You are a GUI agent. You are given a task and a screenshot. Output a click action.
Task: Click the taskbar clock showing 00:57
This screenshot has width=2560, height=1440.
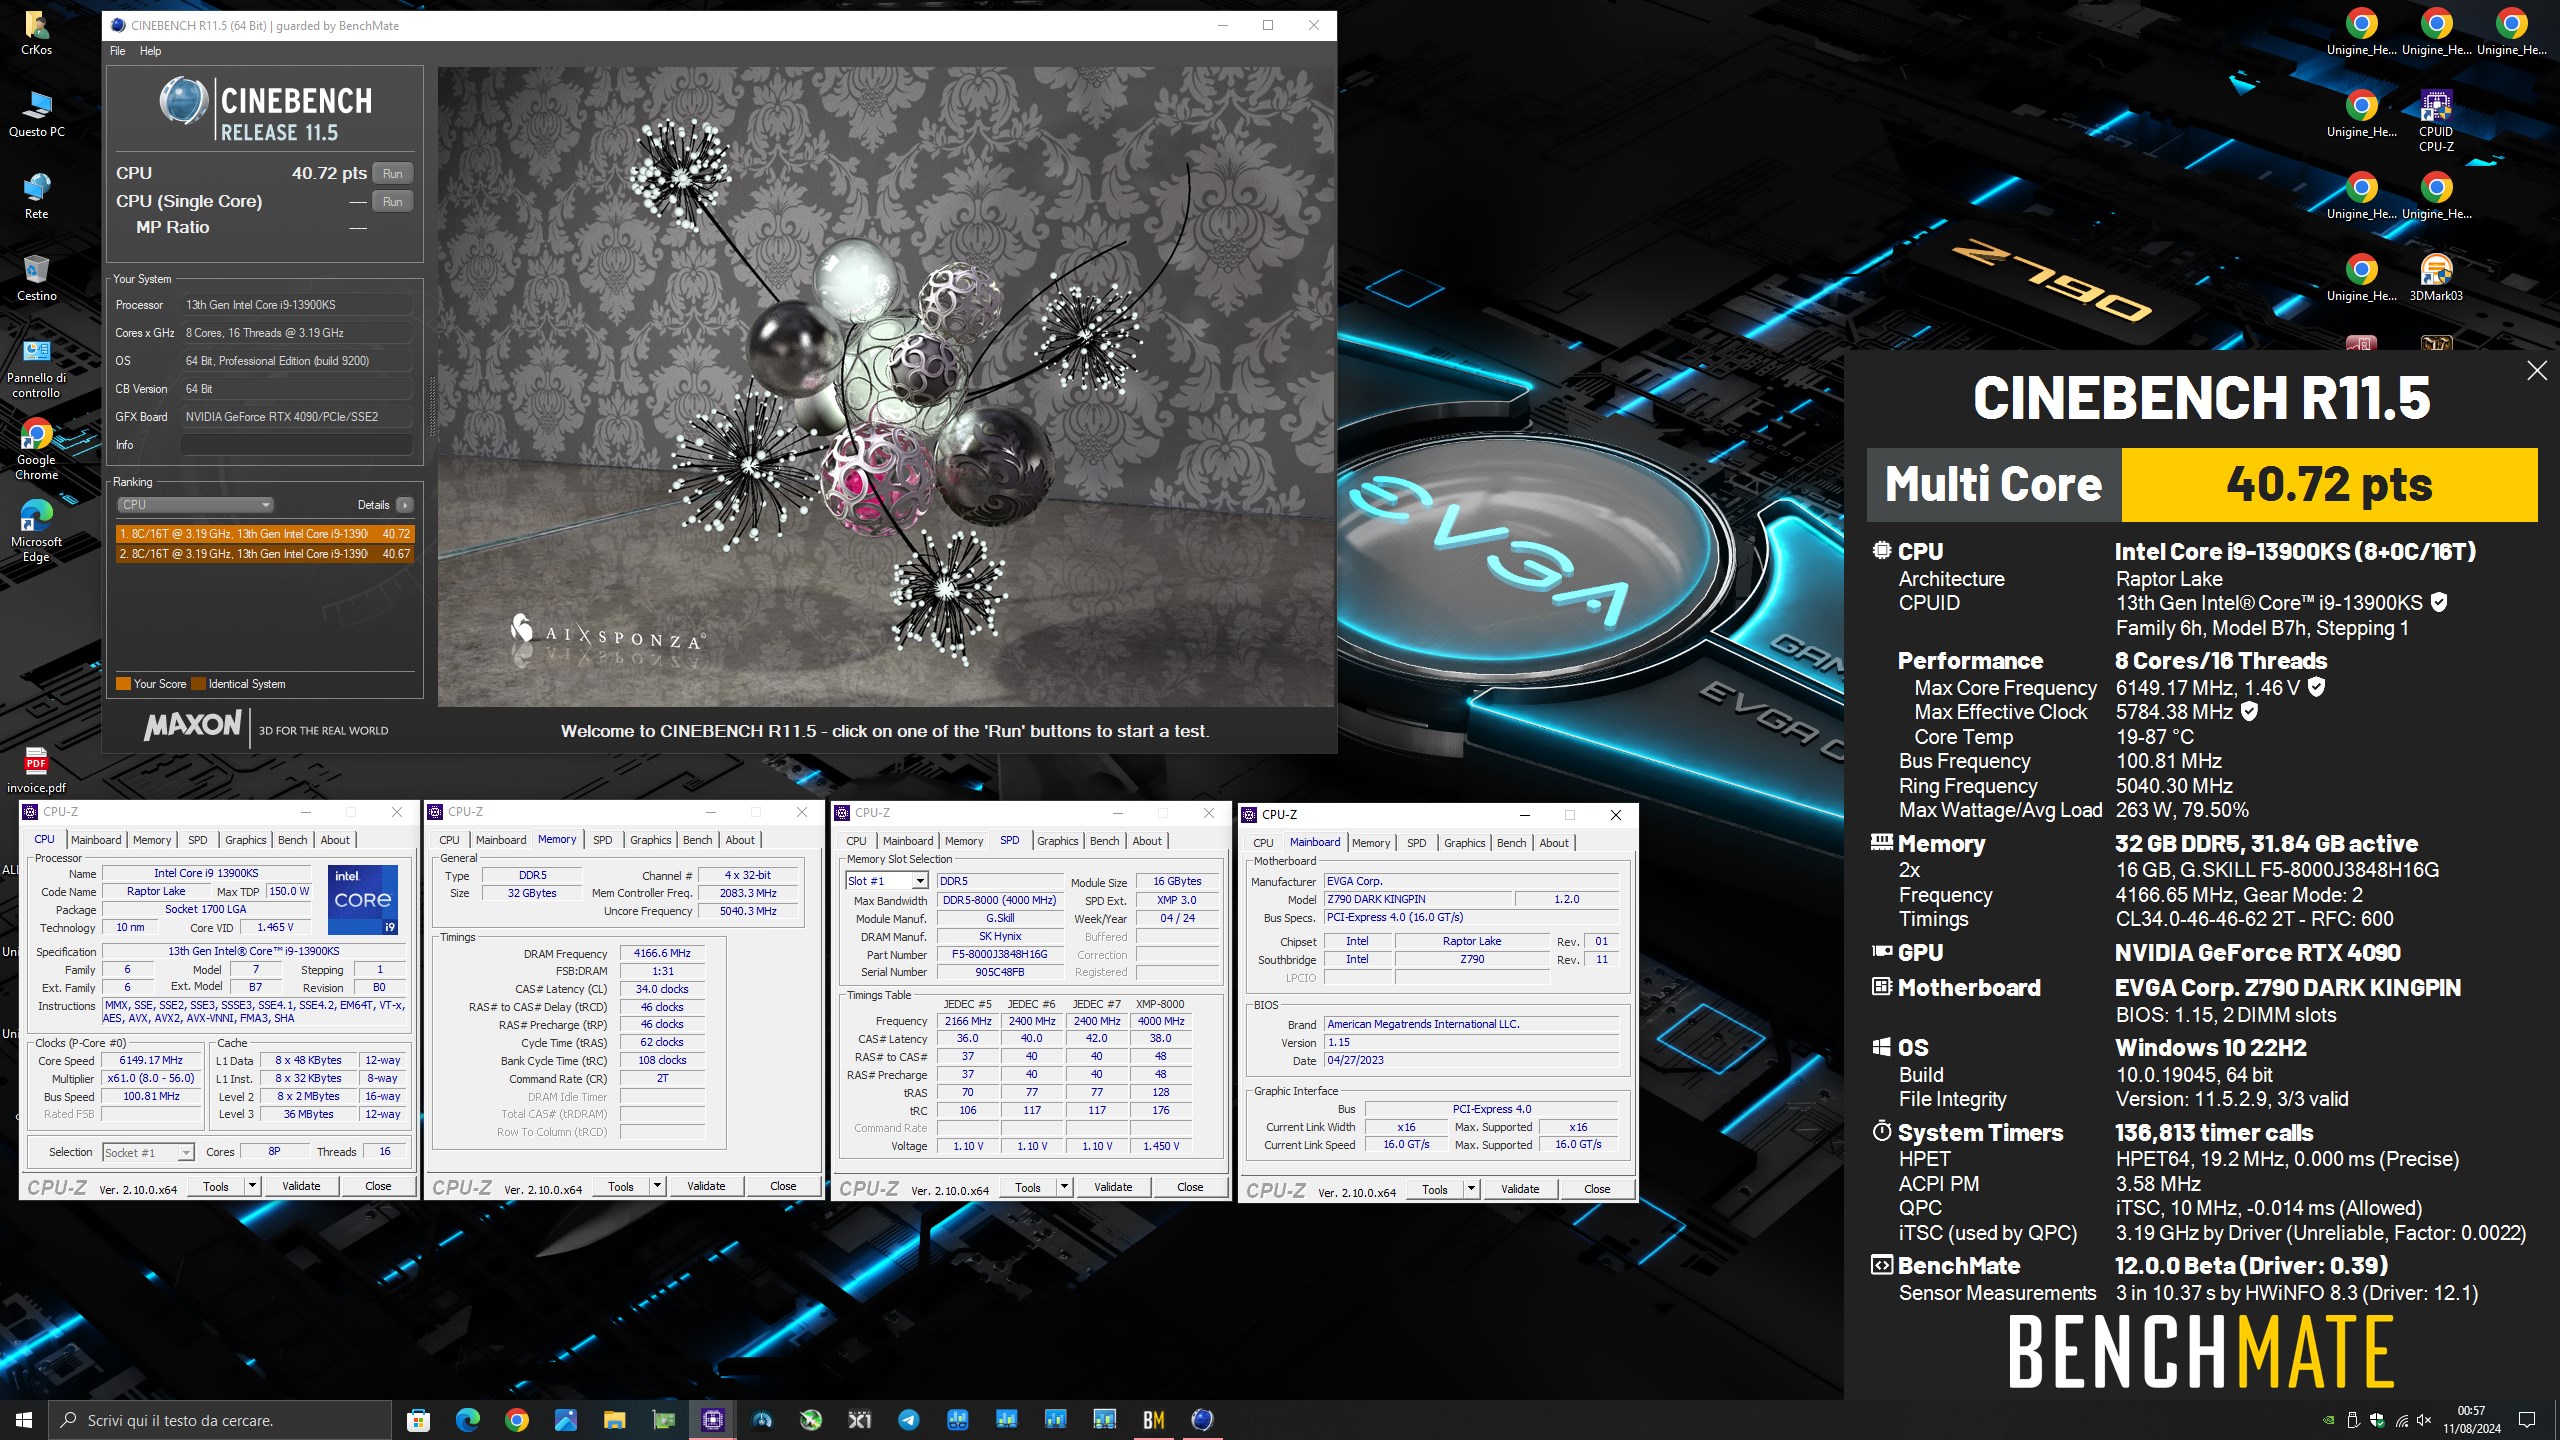[x=2471, y=1420]
